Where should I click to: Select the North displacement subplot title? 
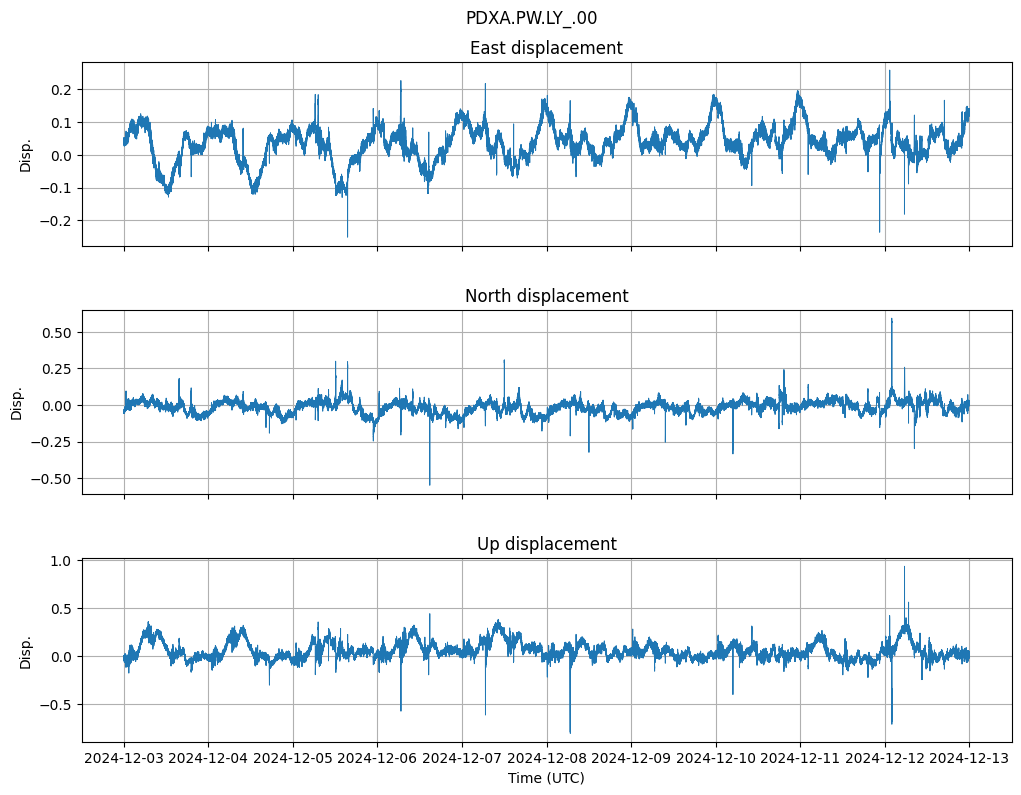[x=546, y=296]
